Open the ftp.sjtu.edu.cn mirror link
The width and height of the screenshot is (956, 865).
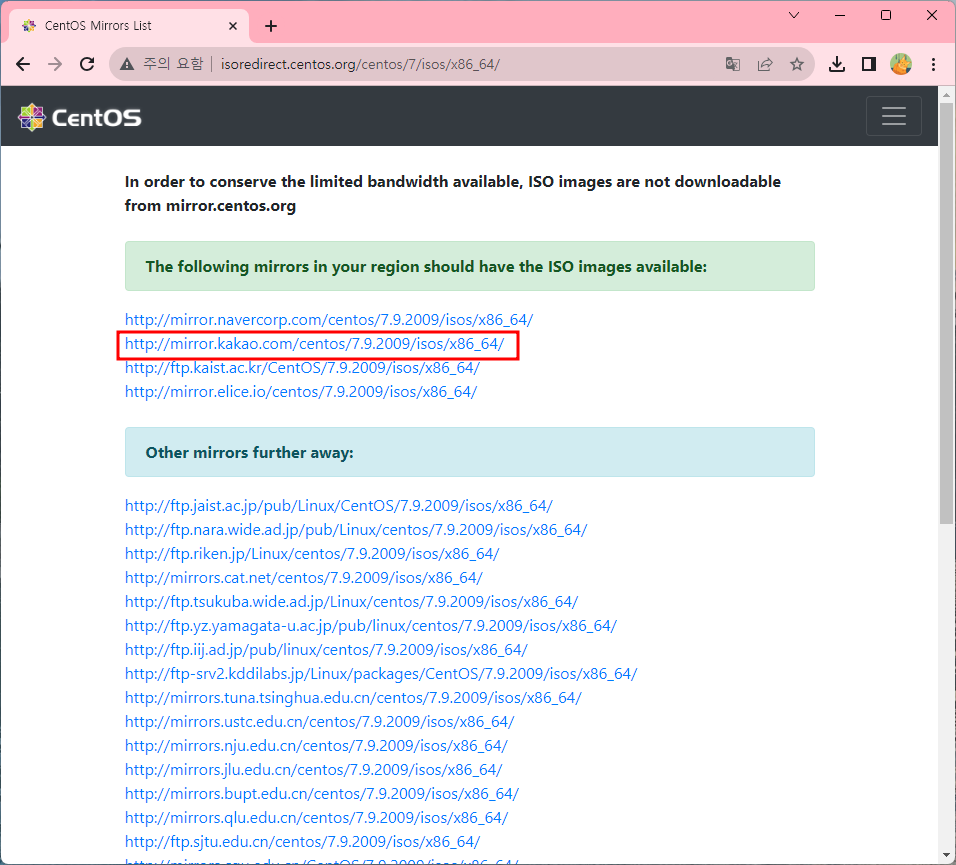pos(302,842)
